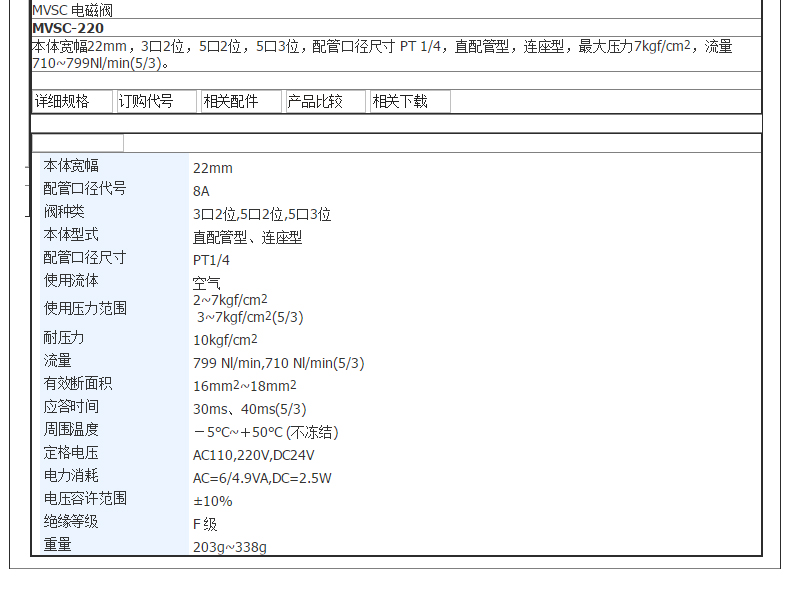
Task: Click the 203g~338g value
Action: 230,547
